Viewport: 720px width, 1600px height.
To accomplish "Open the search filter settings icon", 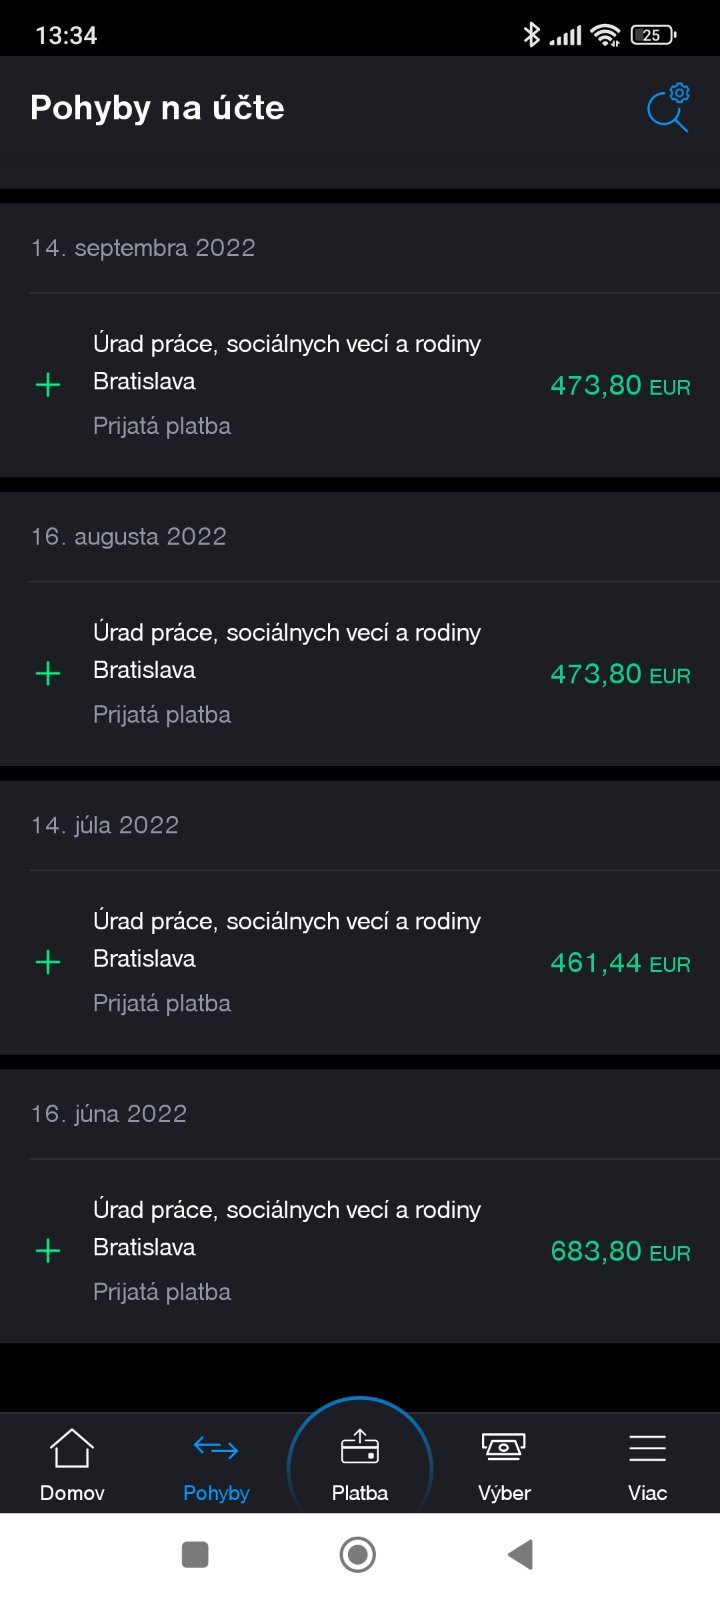I will tap(668, 108).
